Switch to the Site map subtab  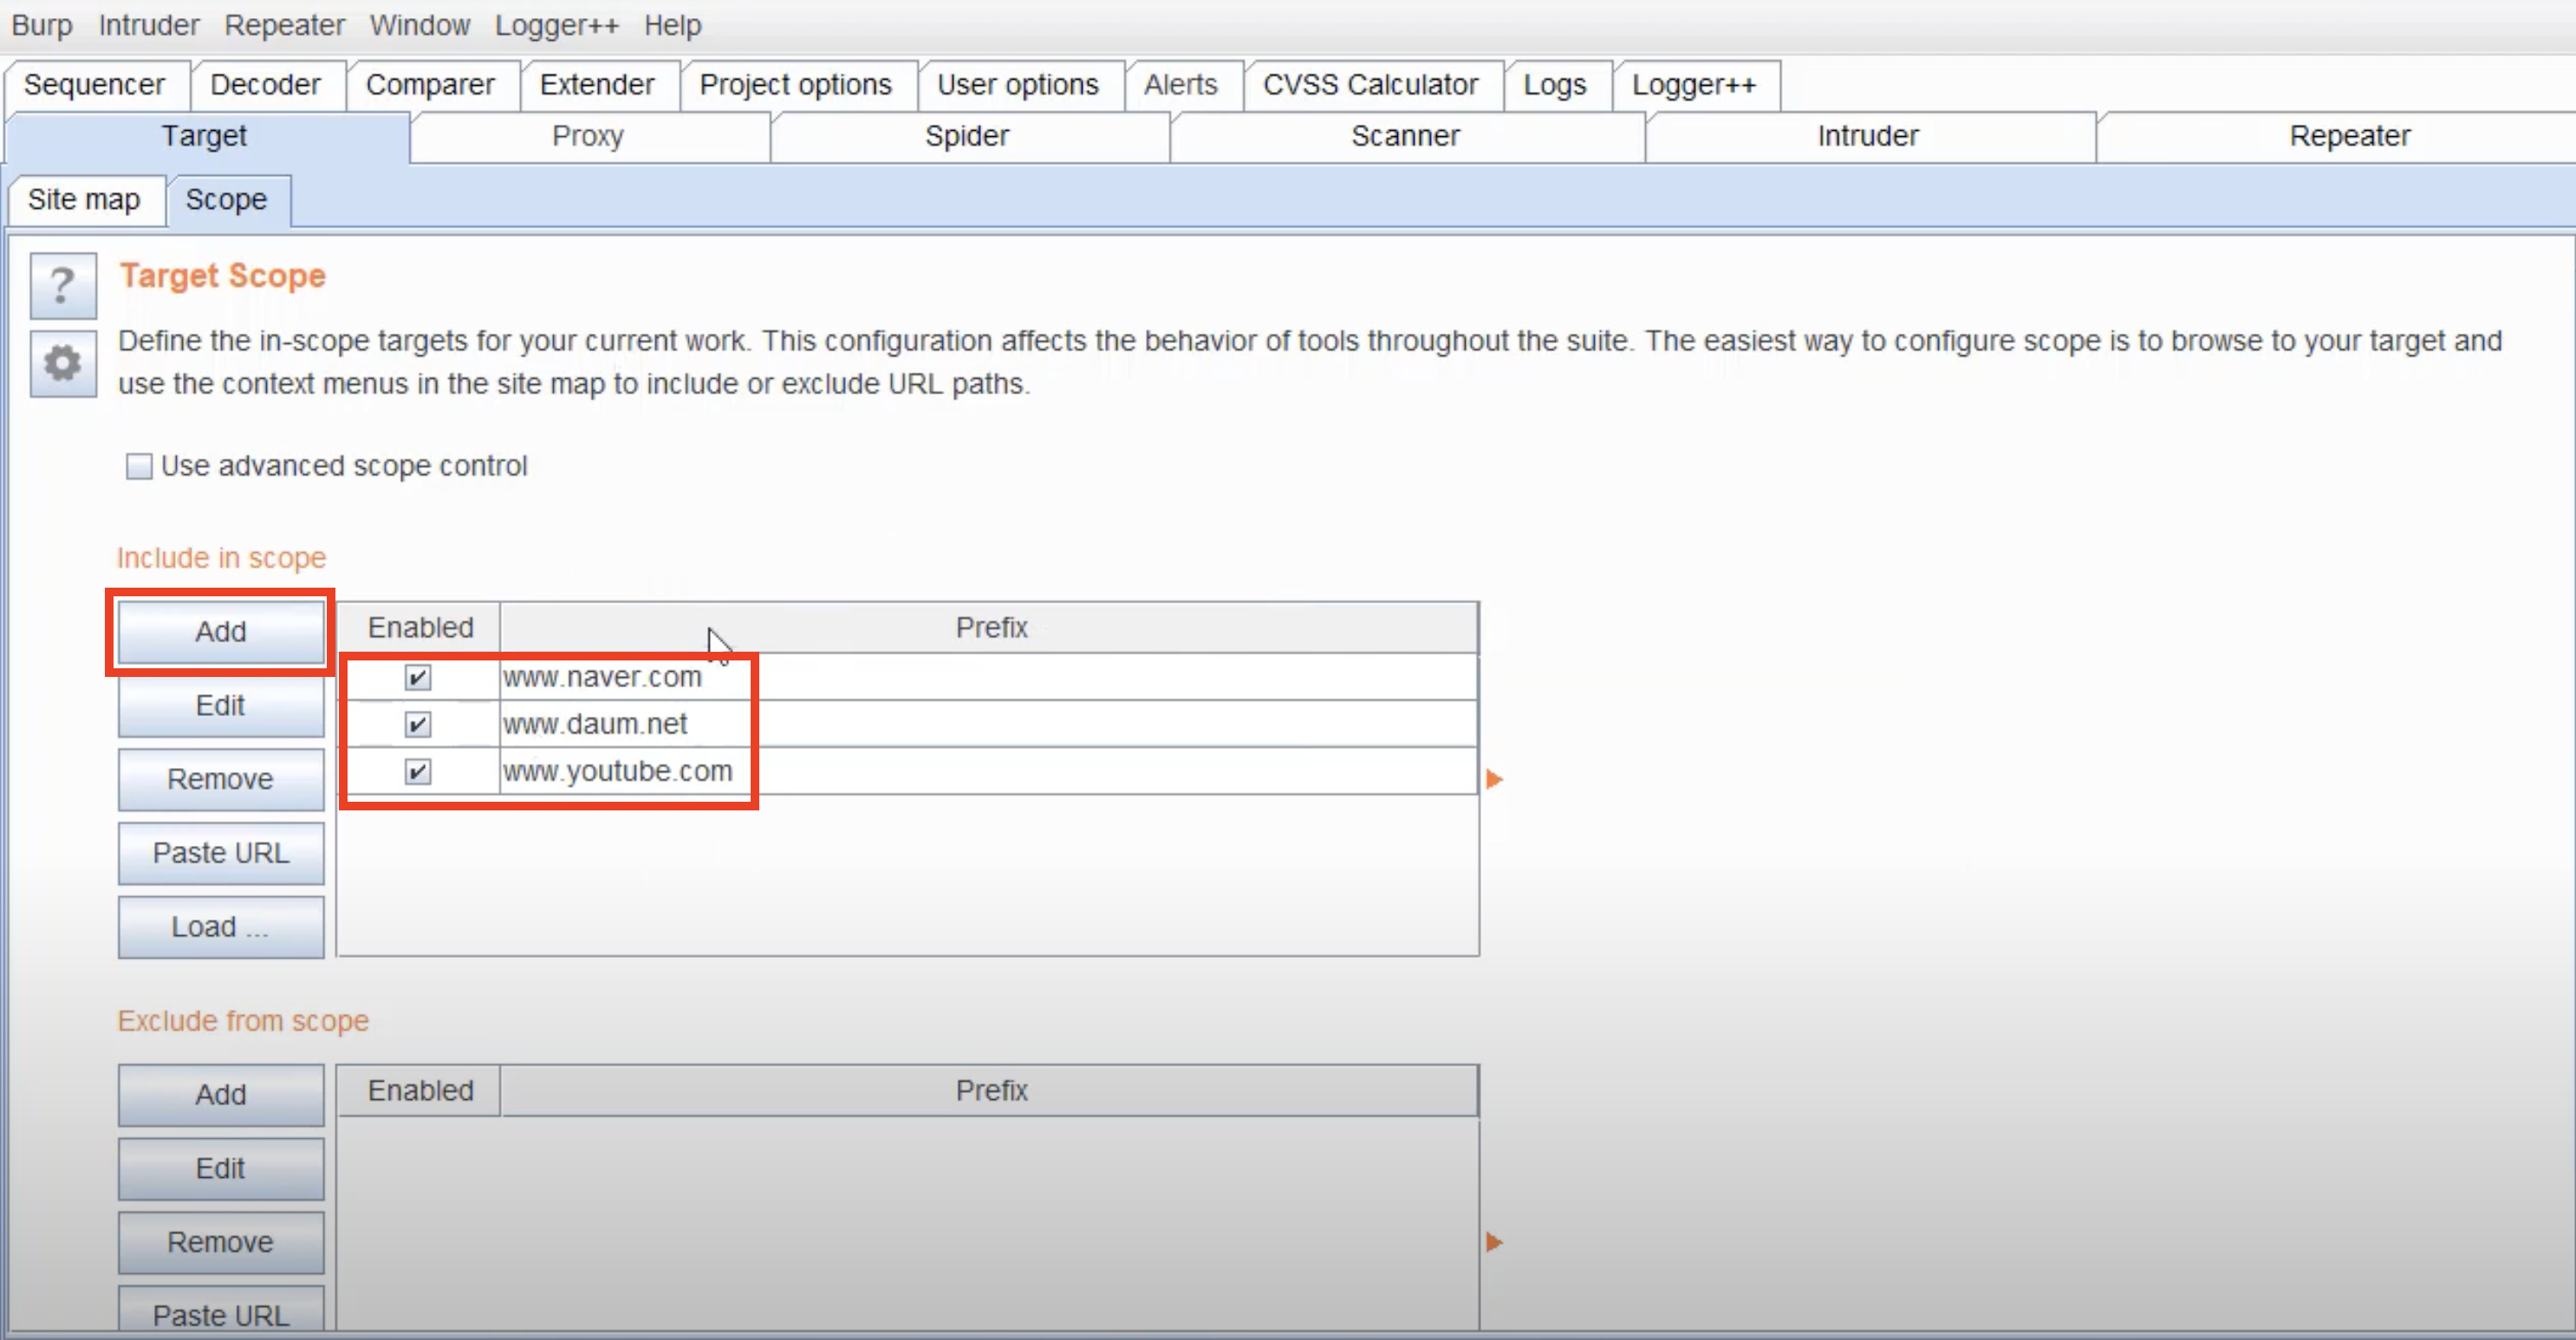coord(84,200)
